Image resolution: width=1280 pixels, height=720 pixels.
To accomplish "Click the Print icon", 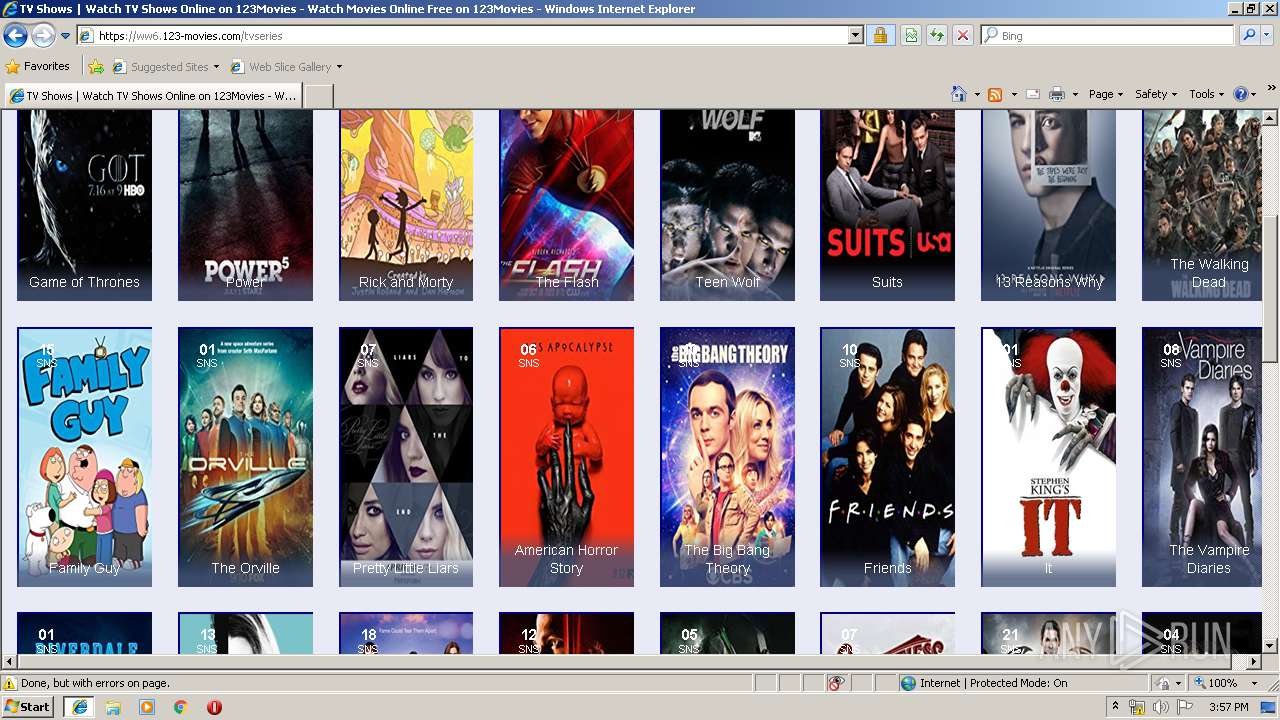I will coord(1057,94).
